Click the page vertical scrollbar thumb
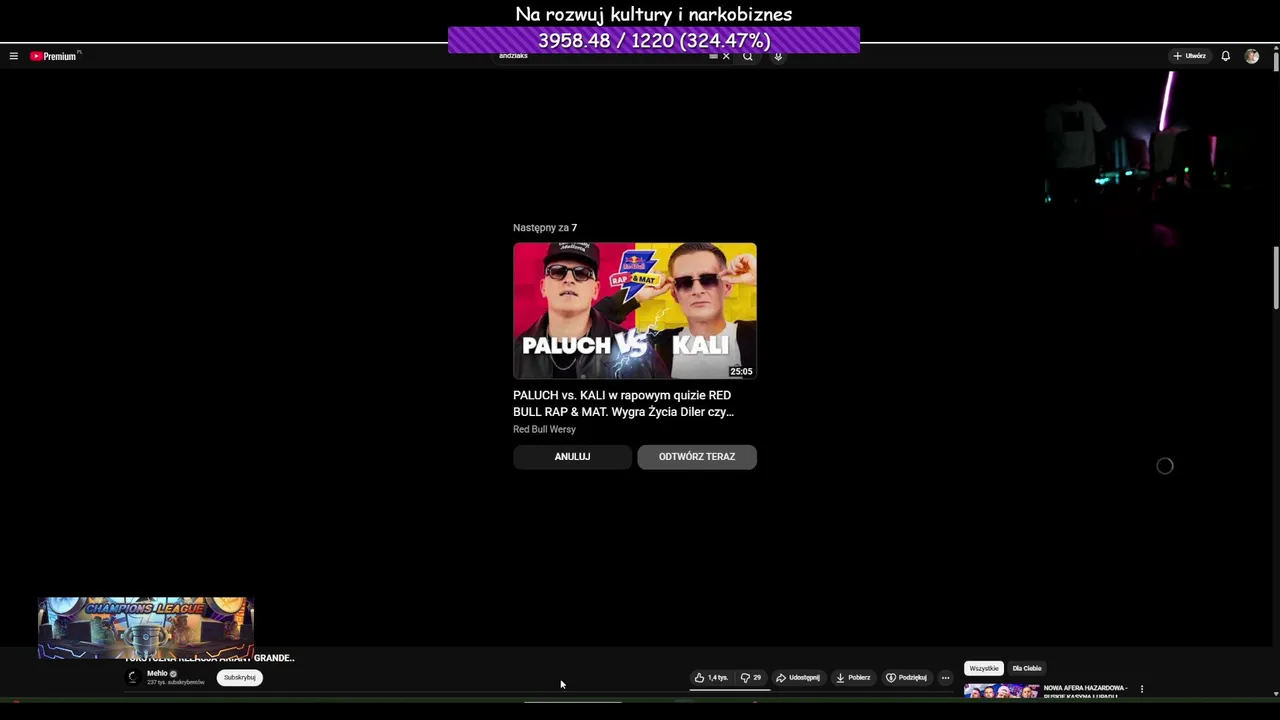Viewport: 1280px width, 720px height. [1276, 277]
